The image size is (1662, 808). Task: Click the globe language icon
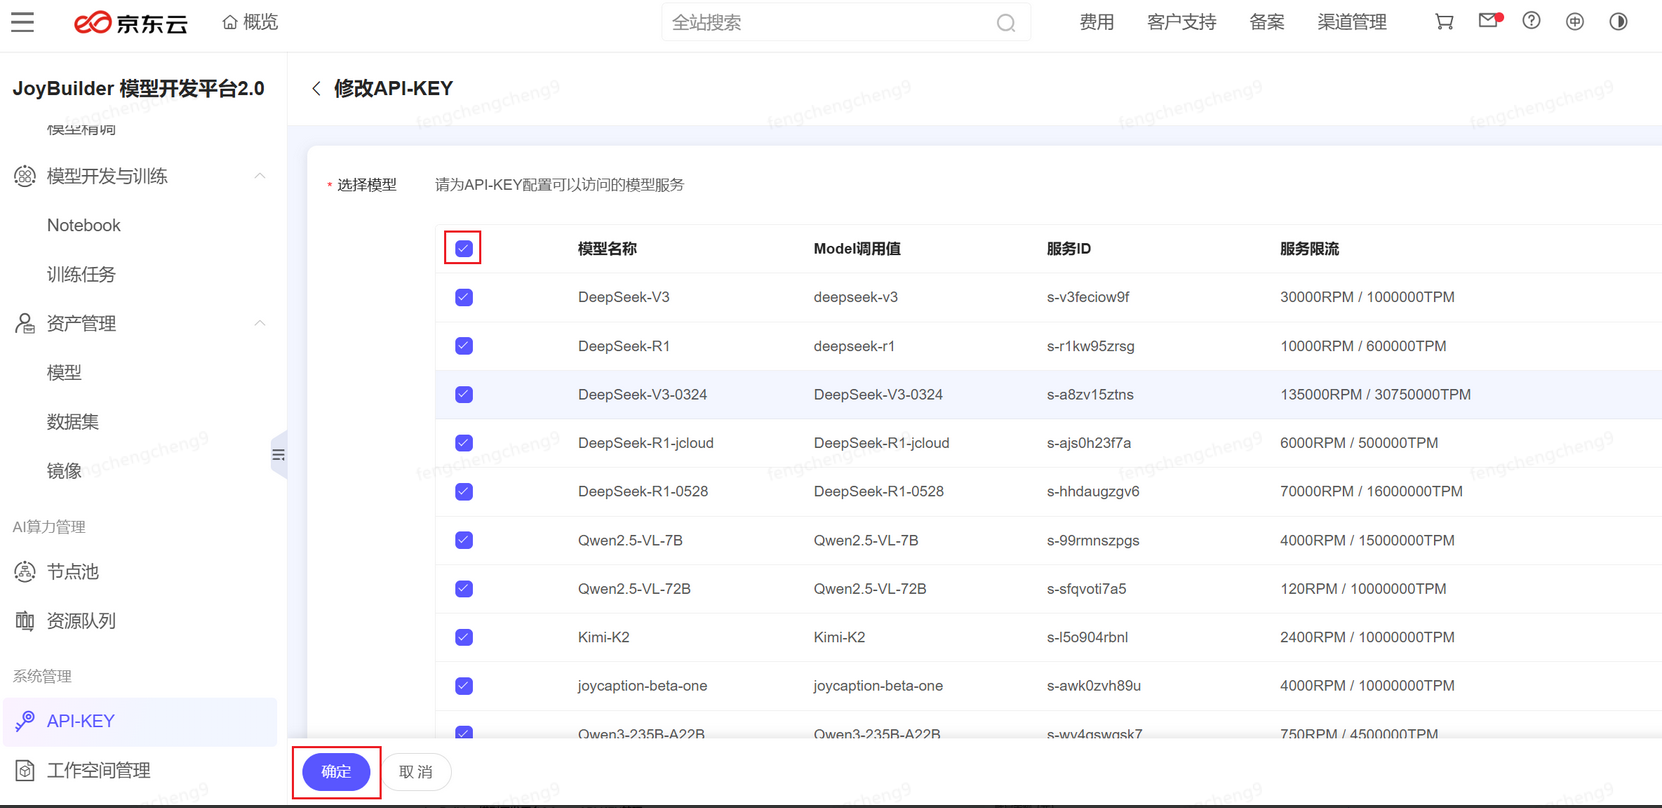point(1575,21)
